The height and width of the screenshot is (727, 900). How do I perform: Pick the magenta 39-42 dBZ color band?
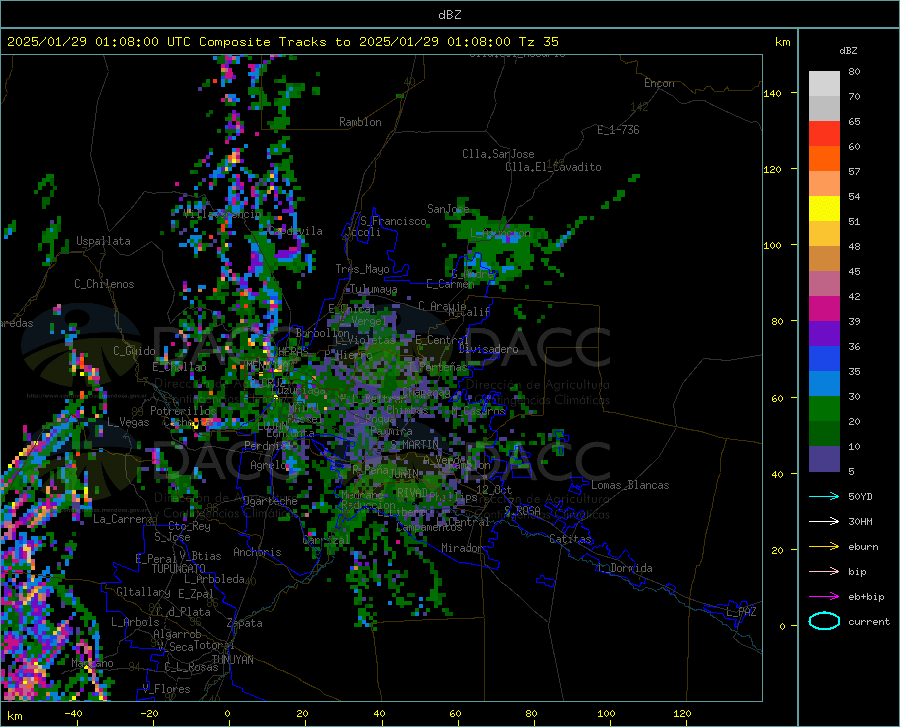[824, 309]
